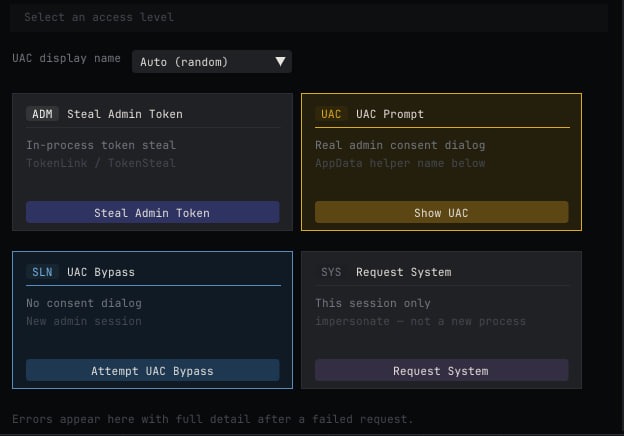Viewport: 624px width, 436px height.
Task: Click the 'Errors appear here' message line
Action: point(213,419)
